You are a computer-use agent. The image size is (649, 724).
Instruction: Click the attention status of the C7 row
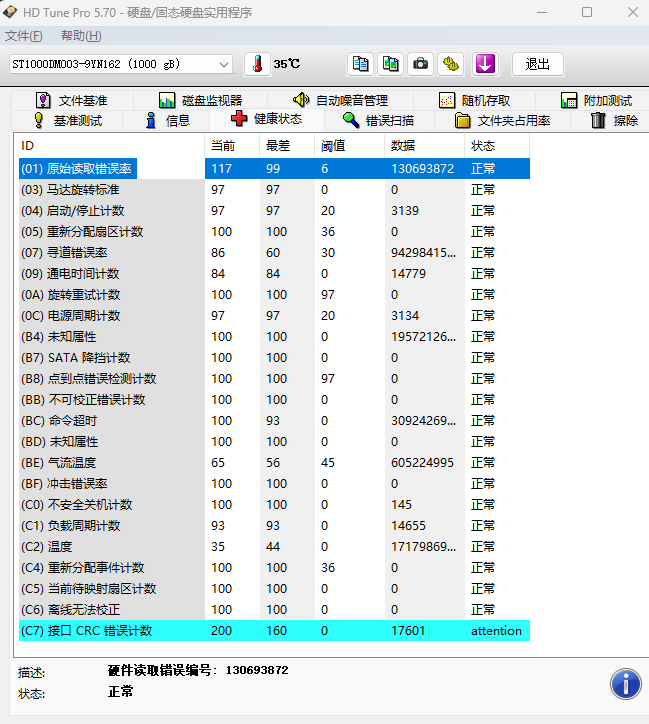pos(496,631)
